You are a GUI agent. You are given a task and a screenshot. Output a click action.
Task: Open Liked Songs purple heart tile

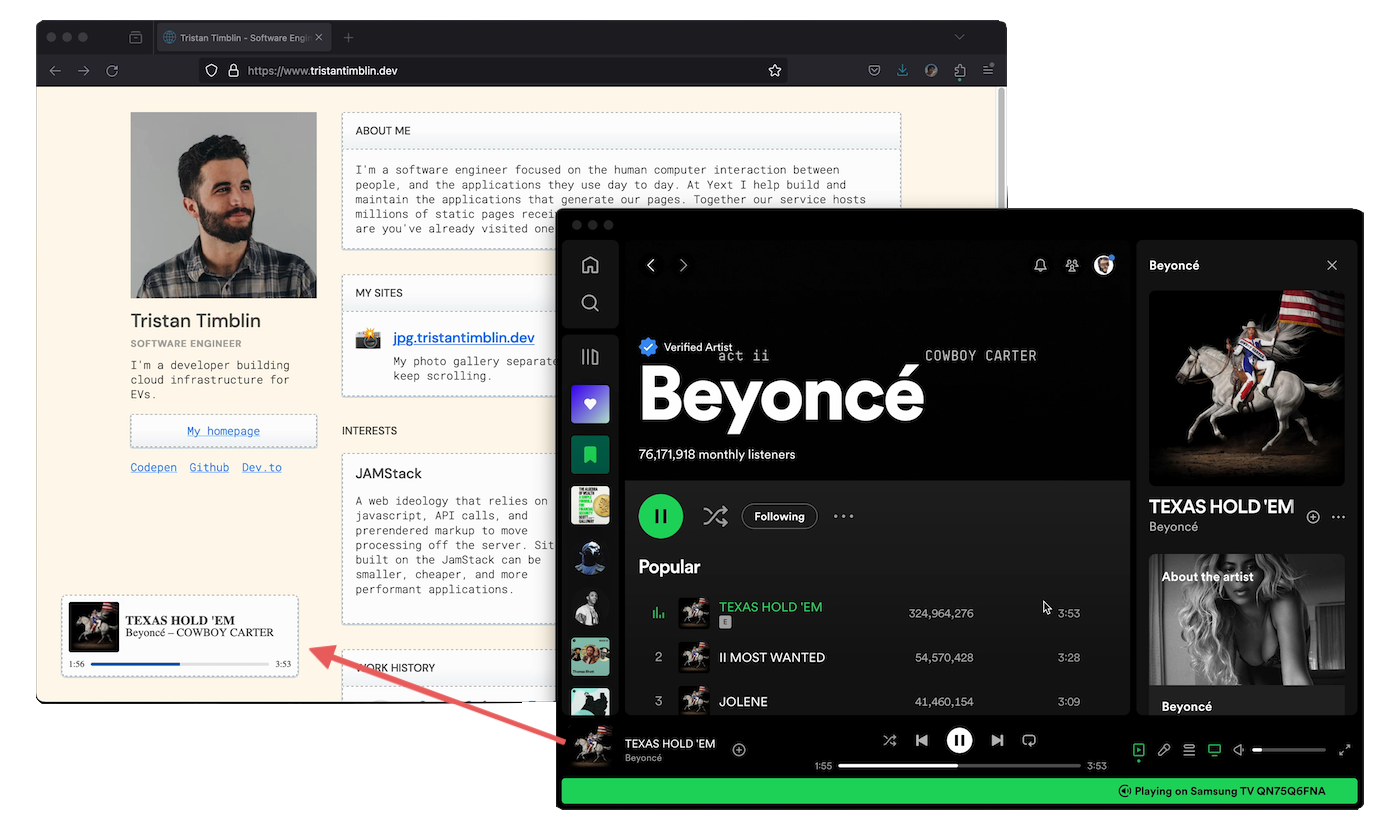point(590,405)
